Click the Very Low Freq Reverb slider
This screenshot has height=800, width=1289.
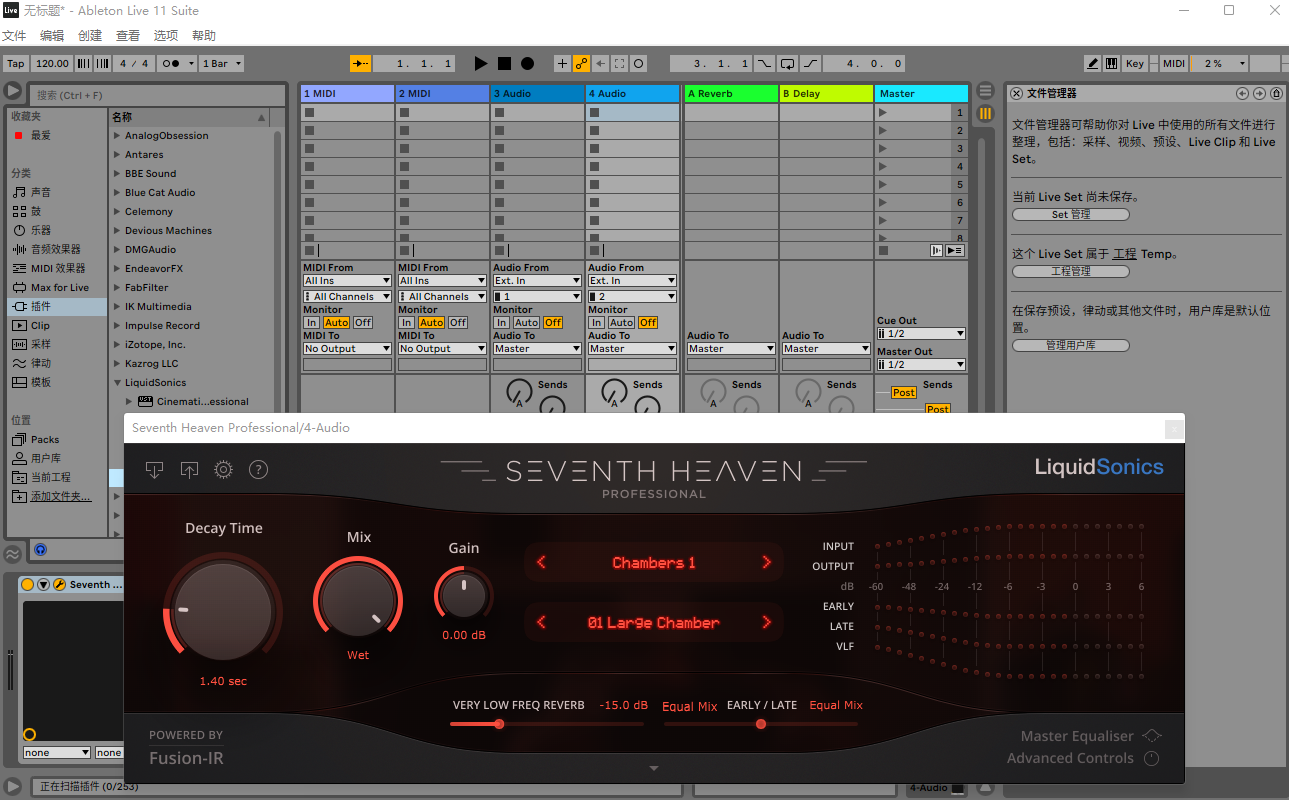(x=547, y=724)
